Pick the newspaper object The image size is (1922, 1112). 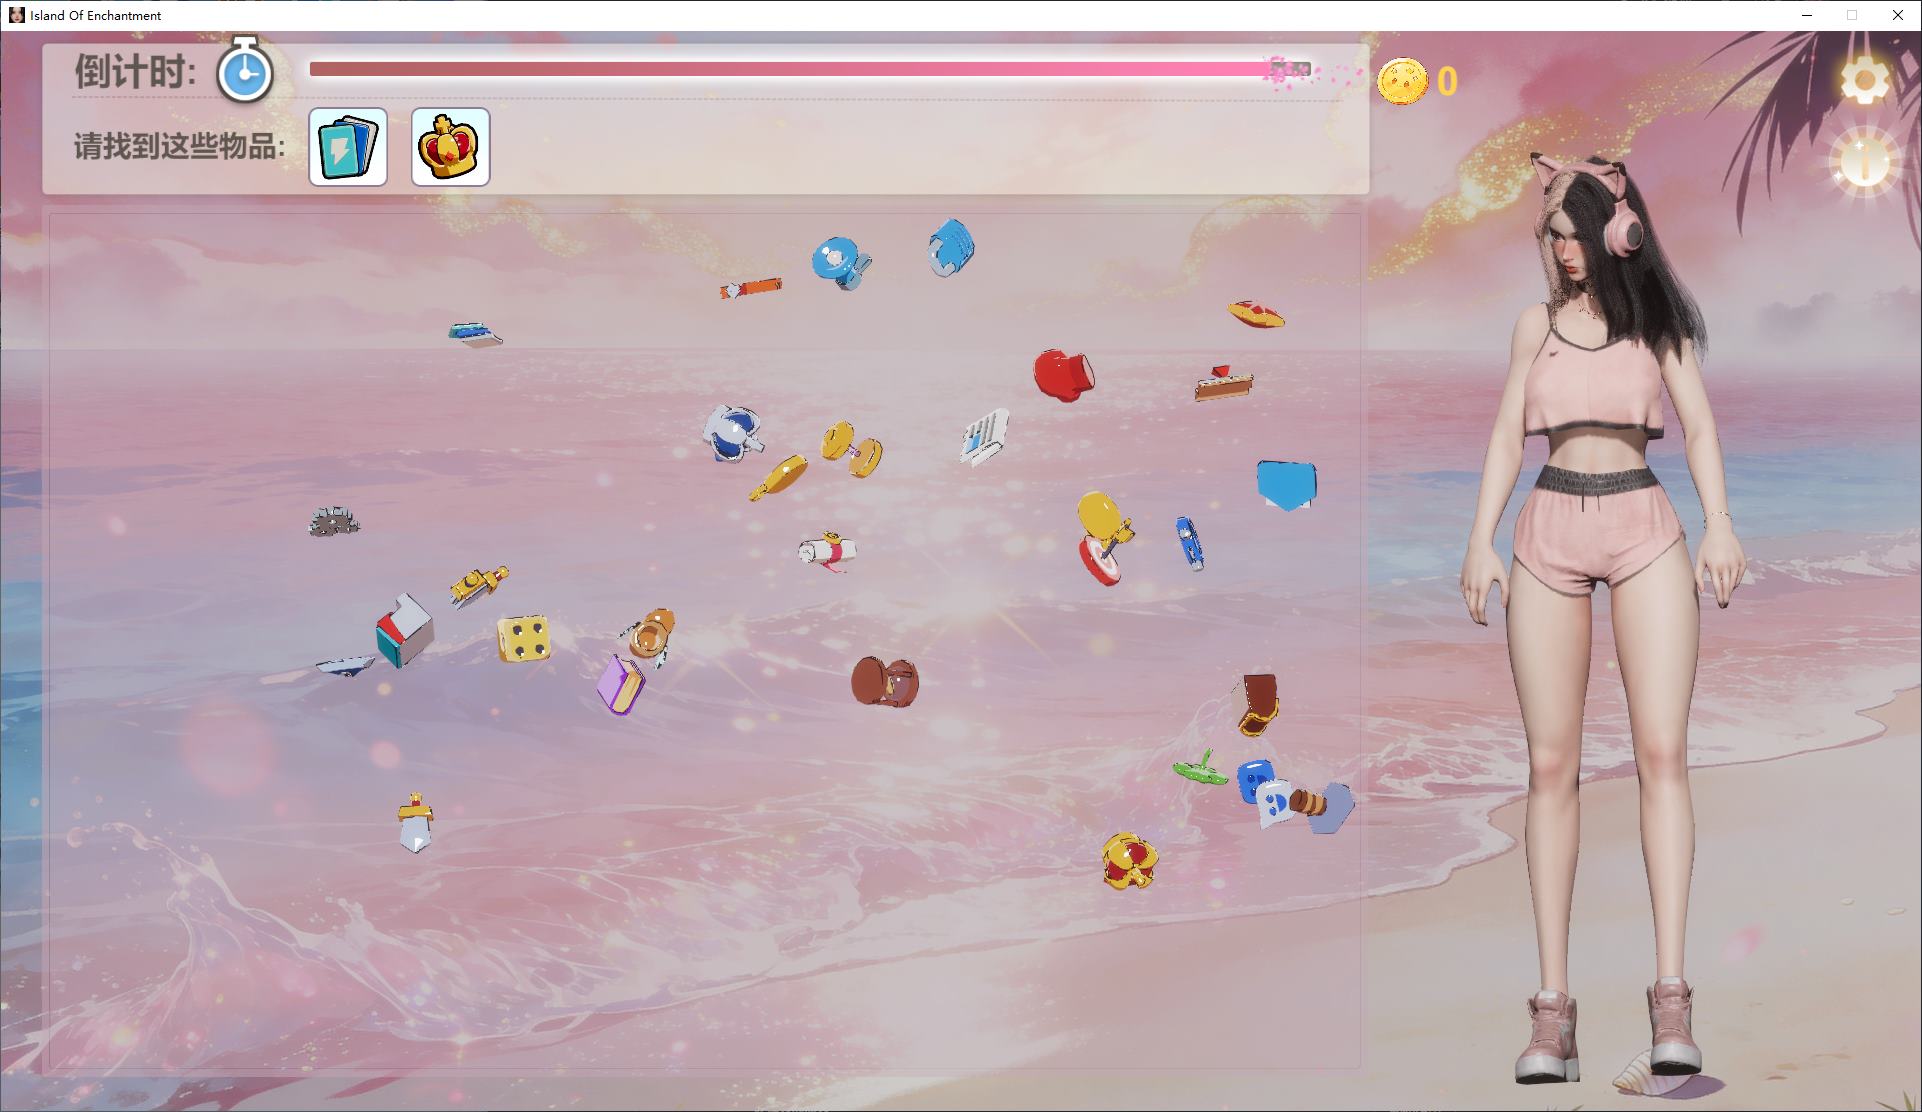[x=984, y=437]
